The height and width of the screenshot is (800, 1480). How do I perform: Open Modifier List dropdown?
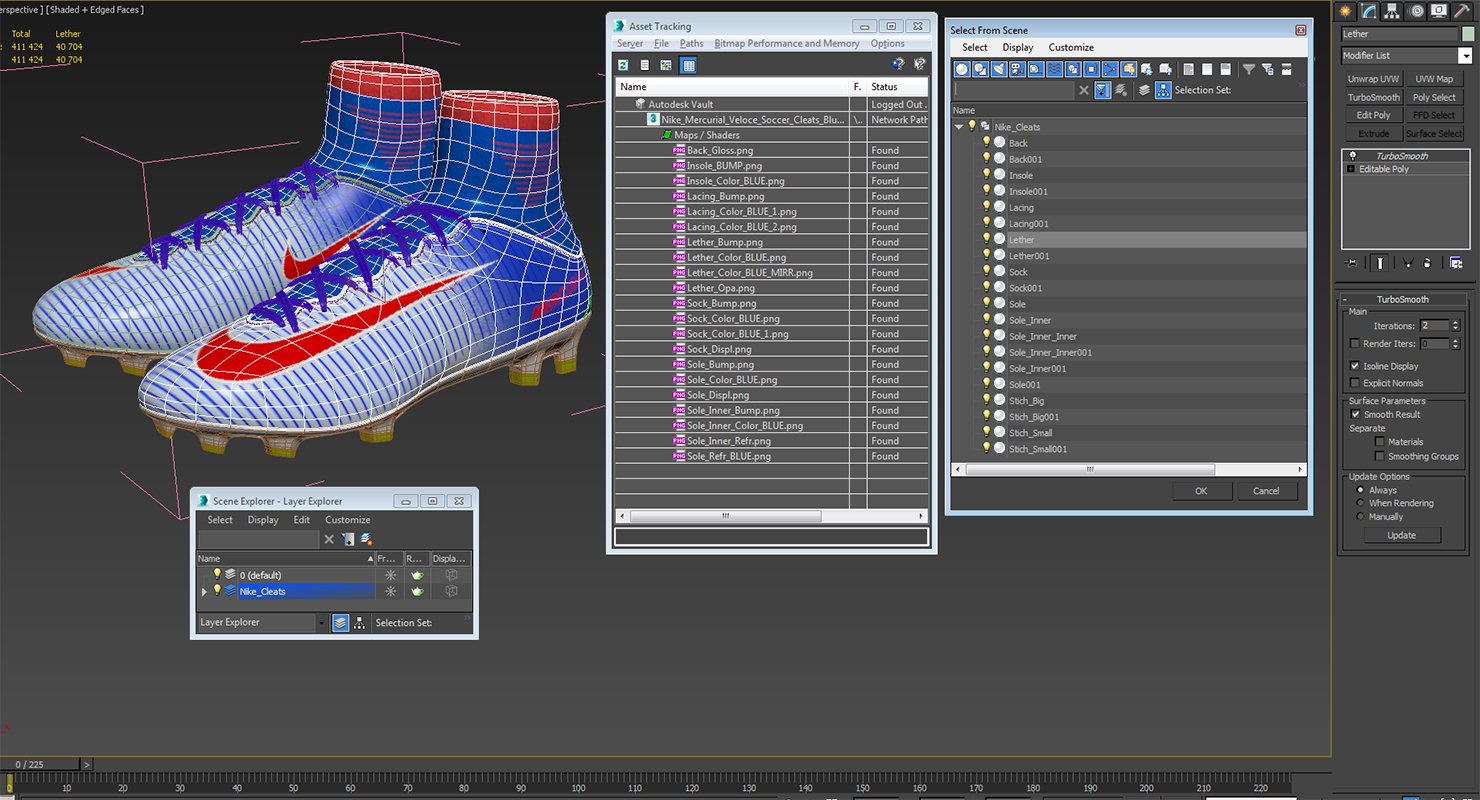tap(1466, 56)
